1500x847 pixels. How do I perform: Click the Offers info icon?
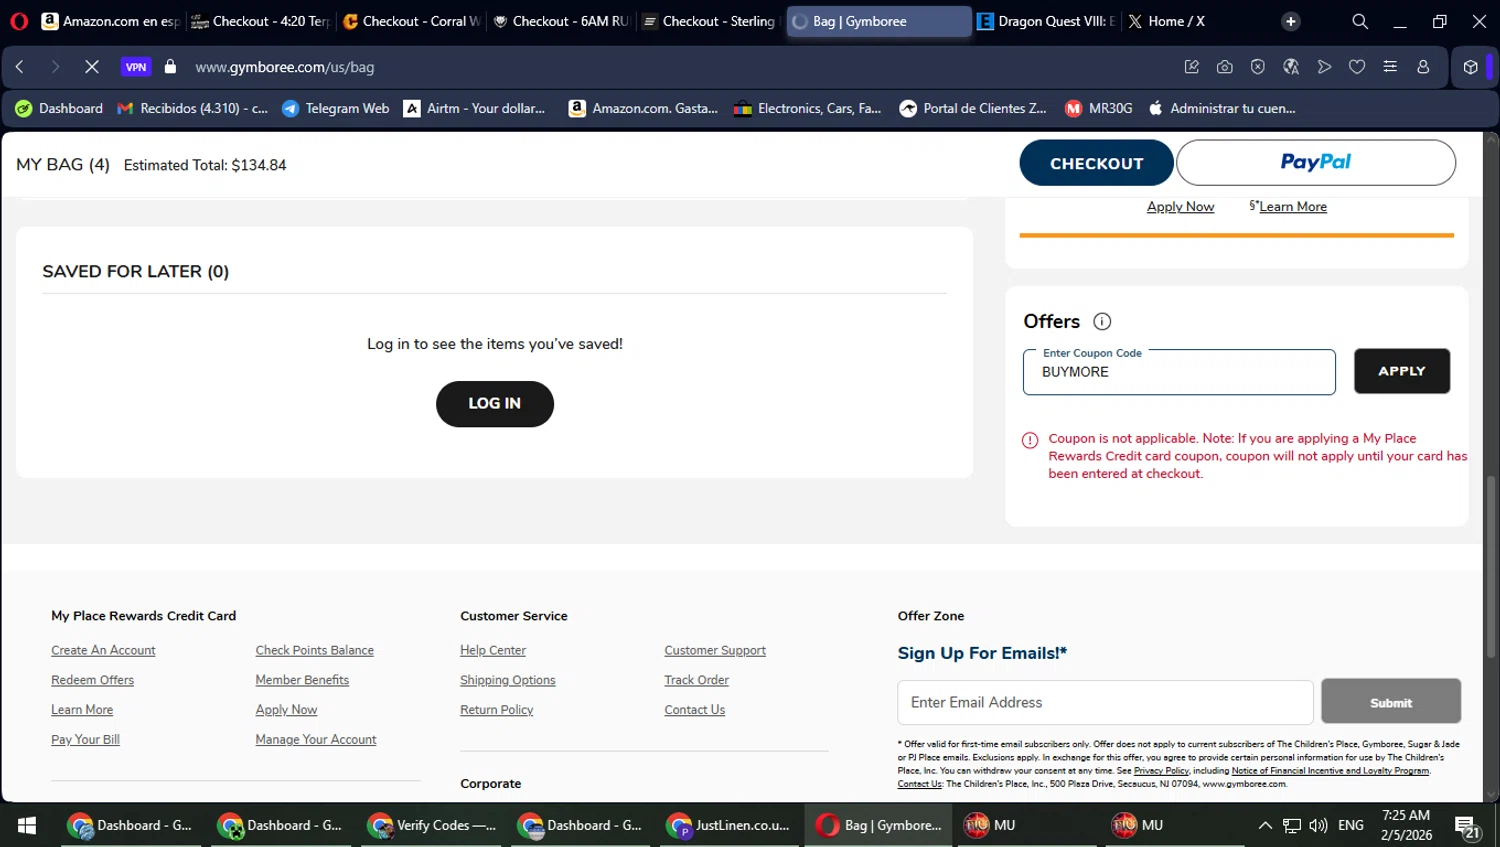[x=1102, y=321]
